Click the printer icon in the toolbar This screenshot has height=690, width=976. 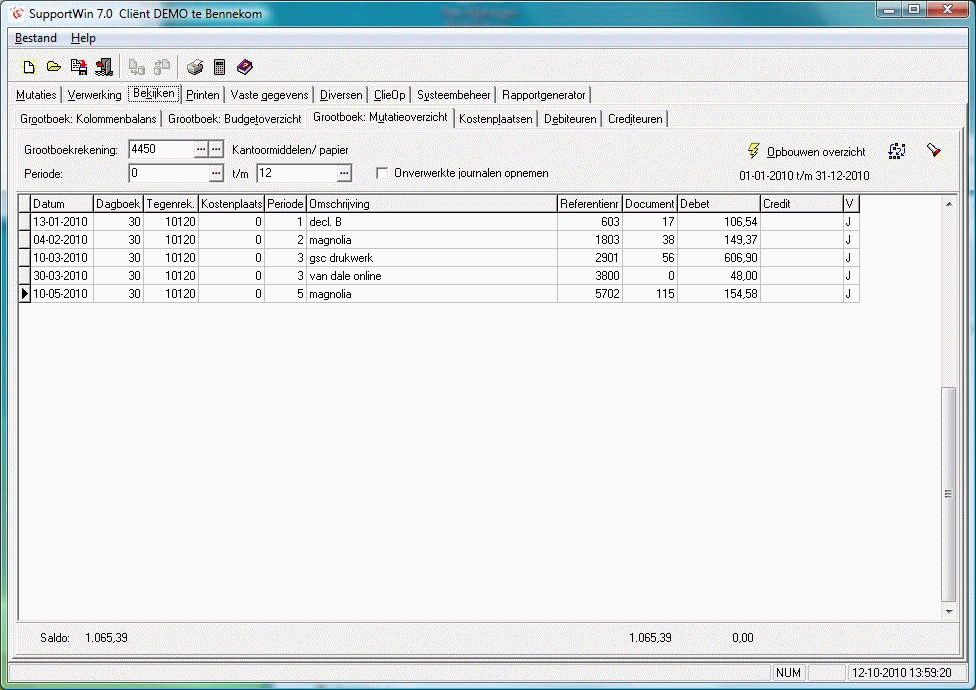point(195,68)
